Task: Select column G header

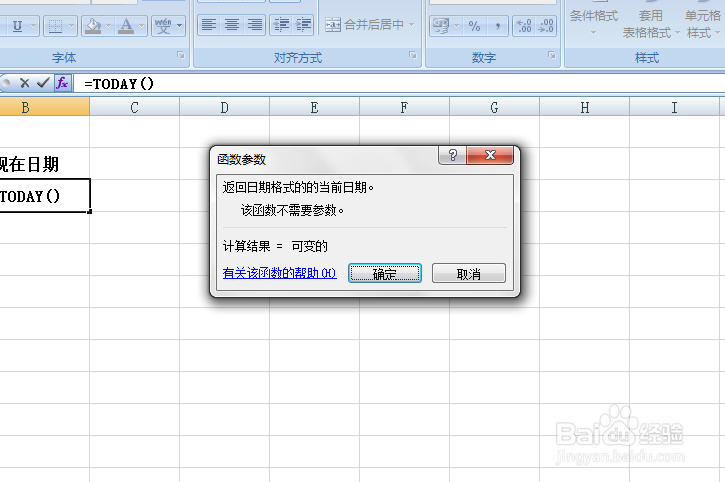Action: (494, 107)
